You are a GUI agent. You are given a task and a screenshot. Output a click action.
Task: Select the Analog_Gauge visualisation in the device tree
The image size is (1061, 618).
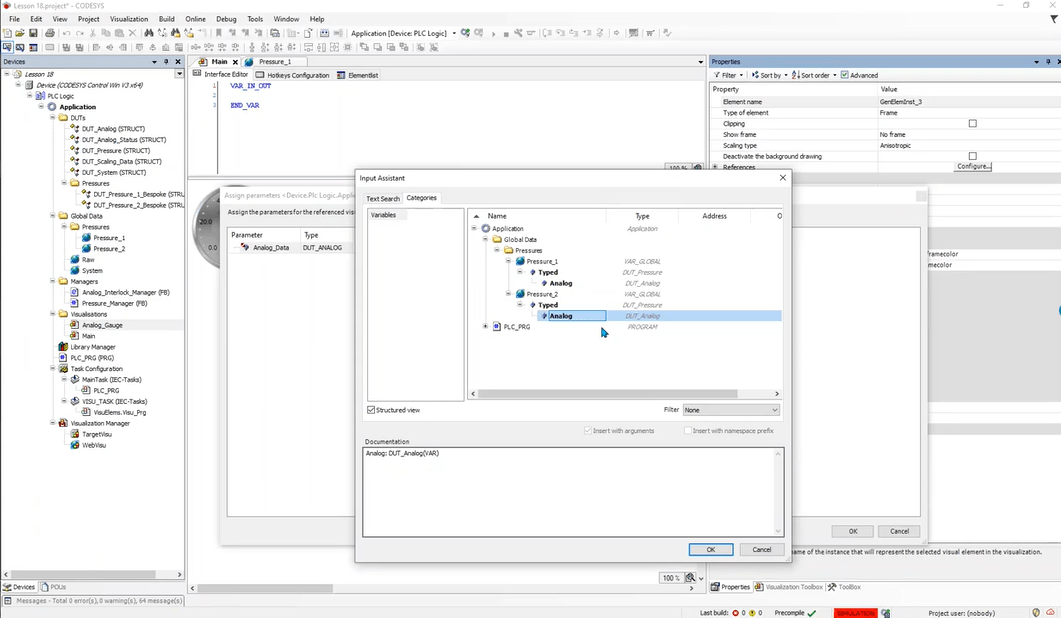(x=102, y=325)
